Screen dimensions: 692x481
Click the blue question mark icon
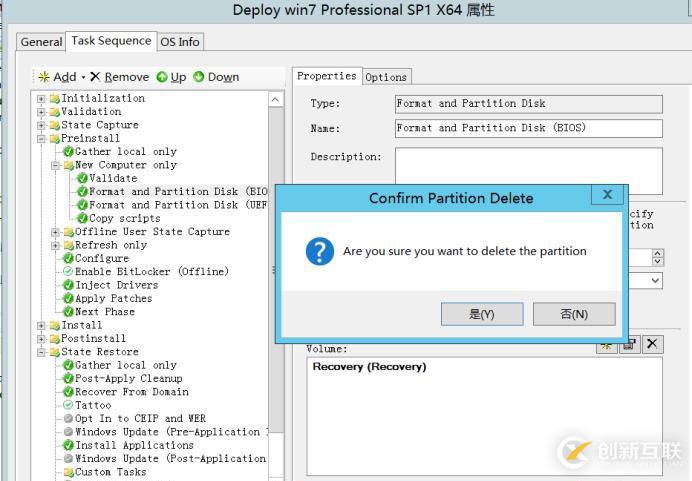pyautogui.click(x=319, y=251)
